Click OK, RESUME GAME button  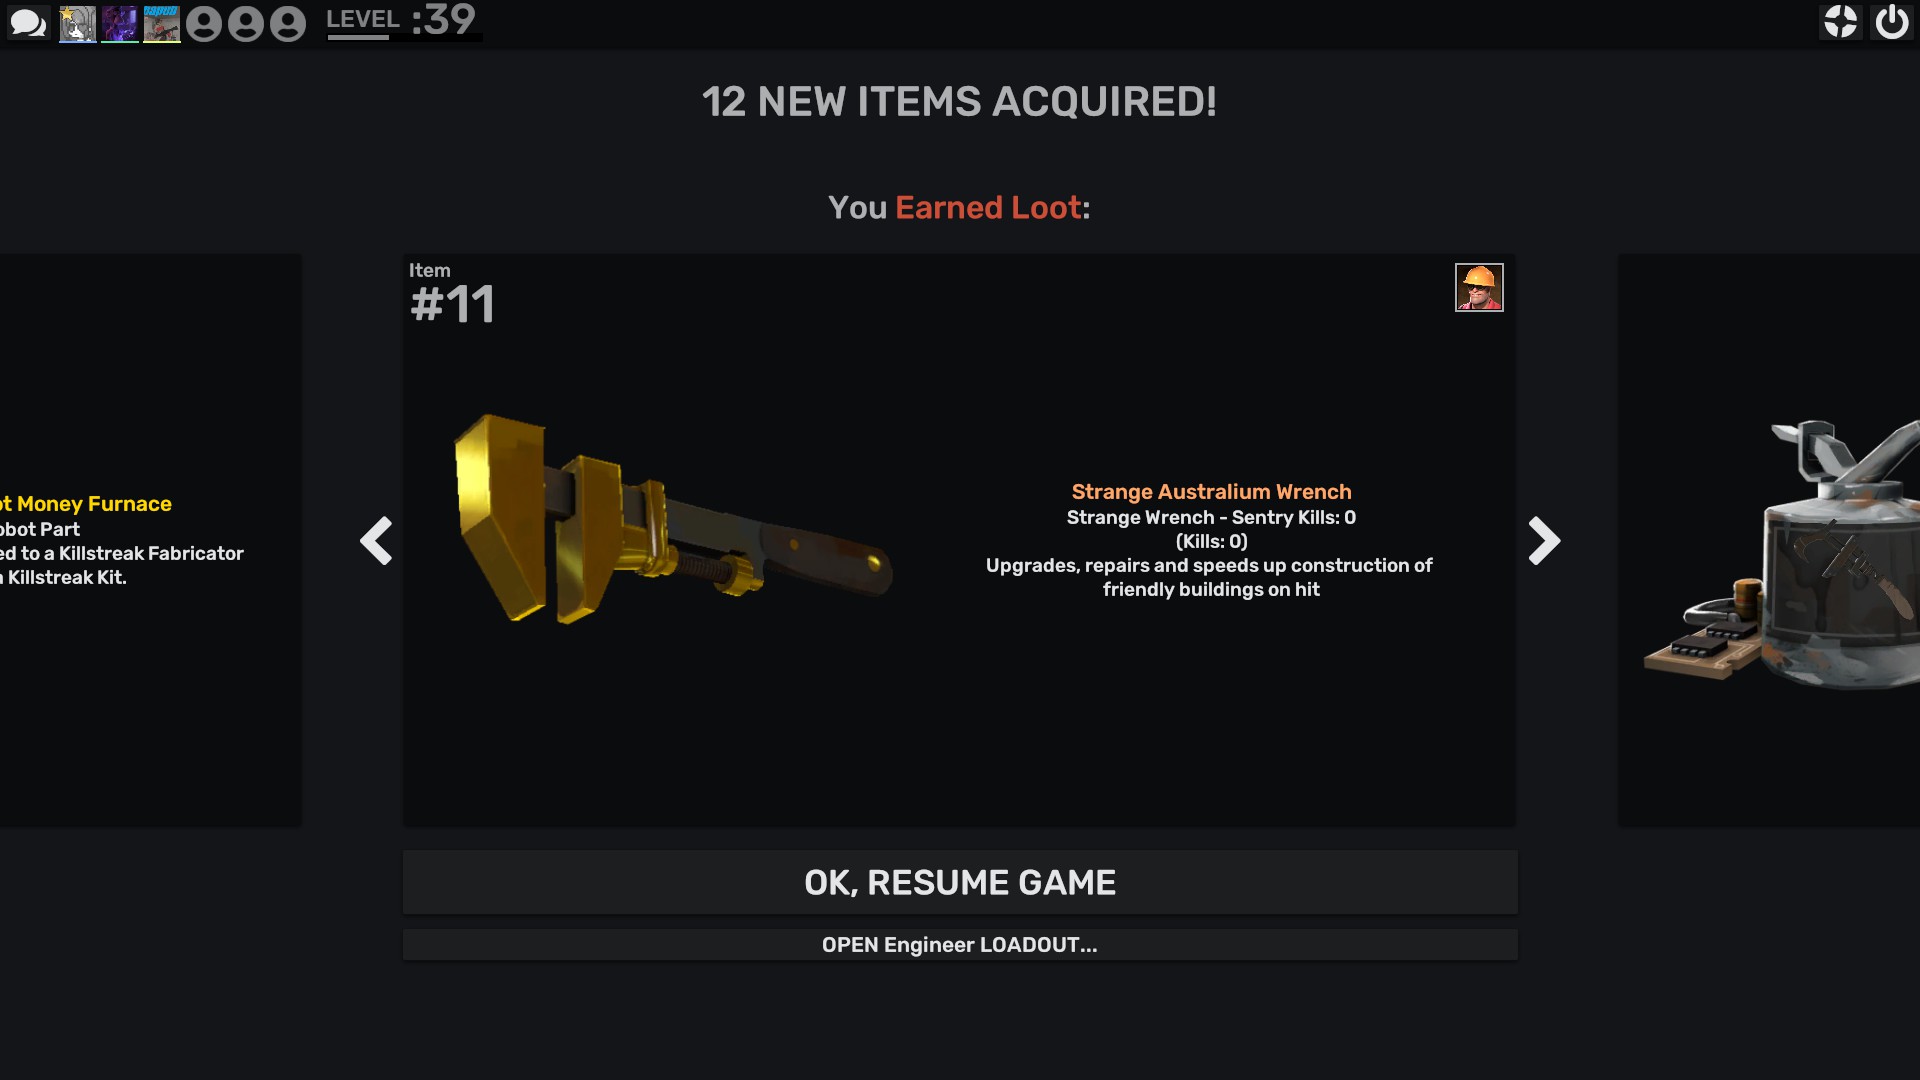960,882
